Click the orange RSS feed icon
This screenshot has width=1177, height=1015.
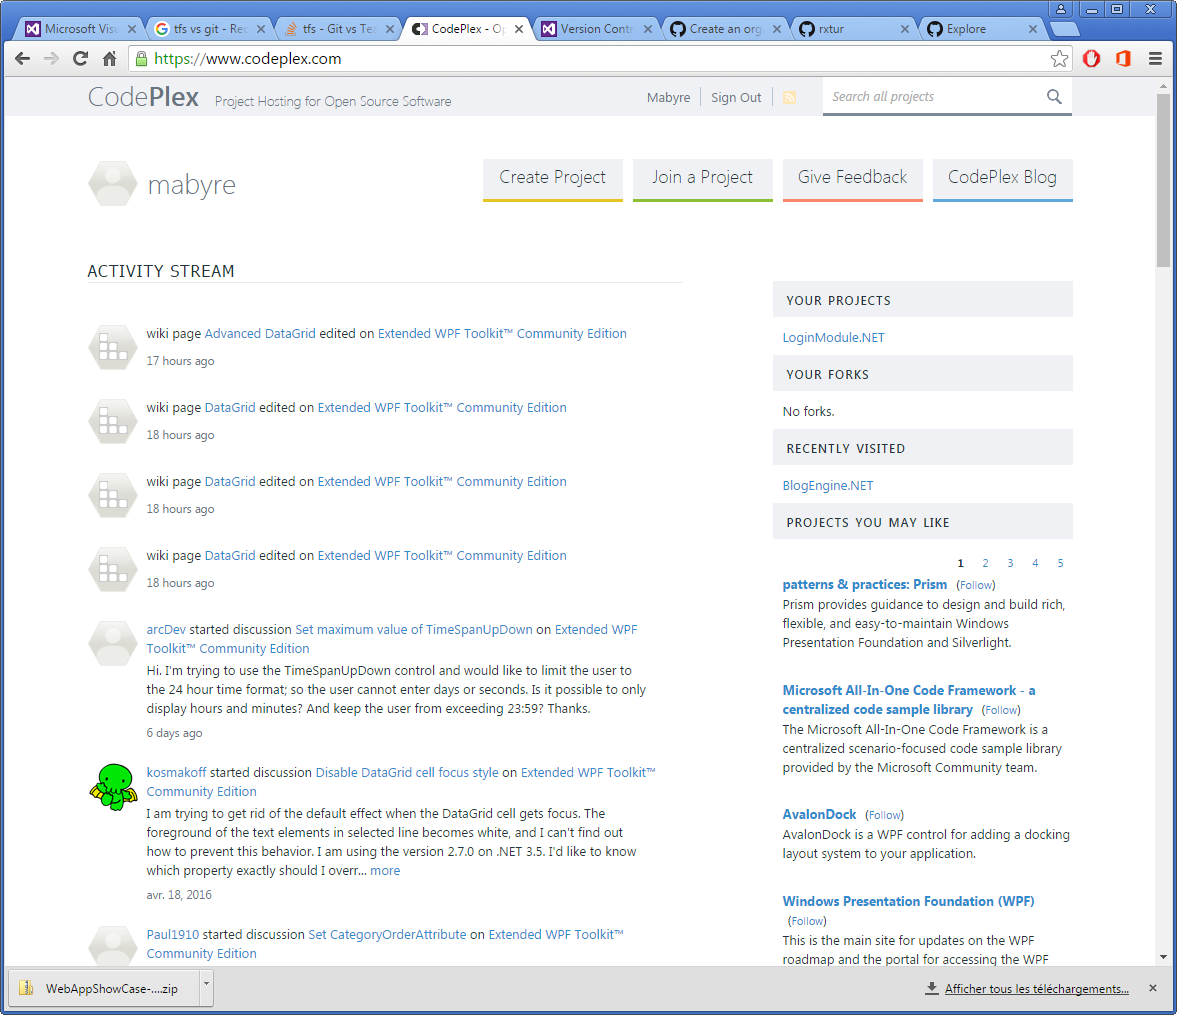coord(790,97)
